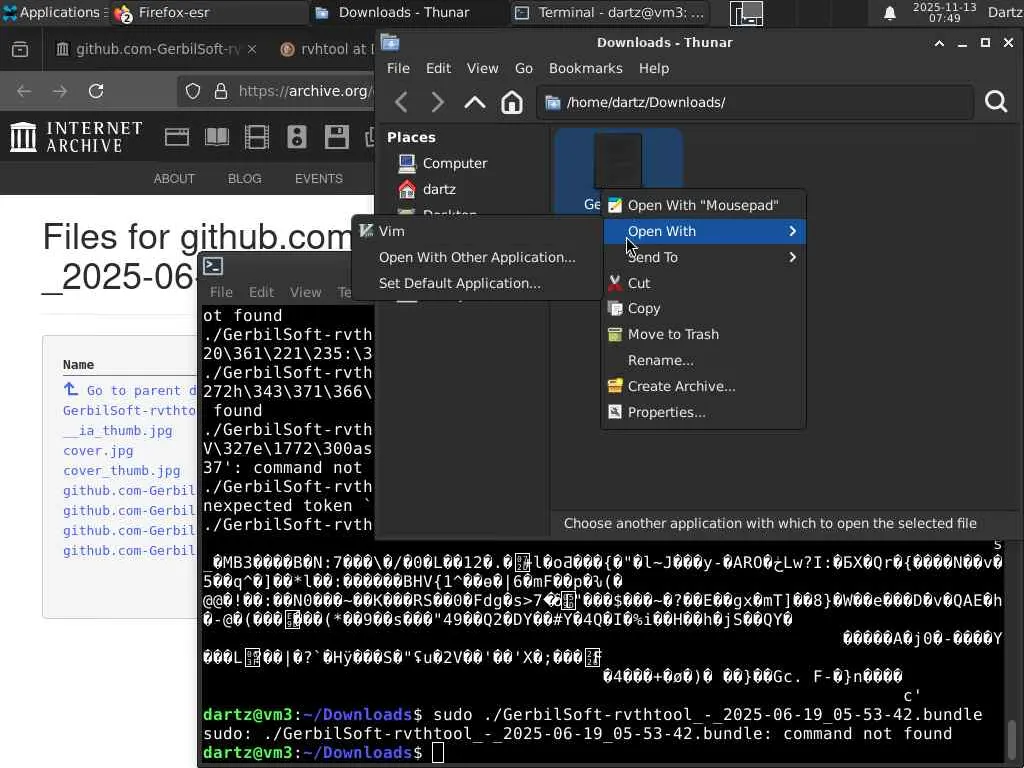Click Firefox forward arrow
The width and height of the screenshot is (1024, 768).
60,91
